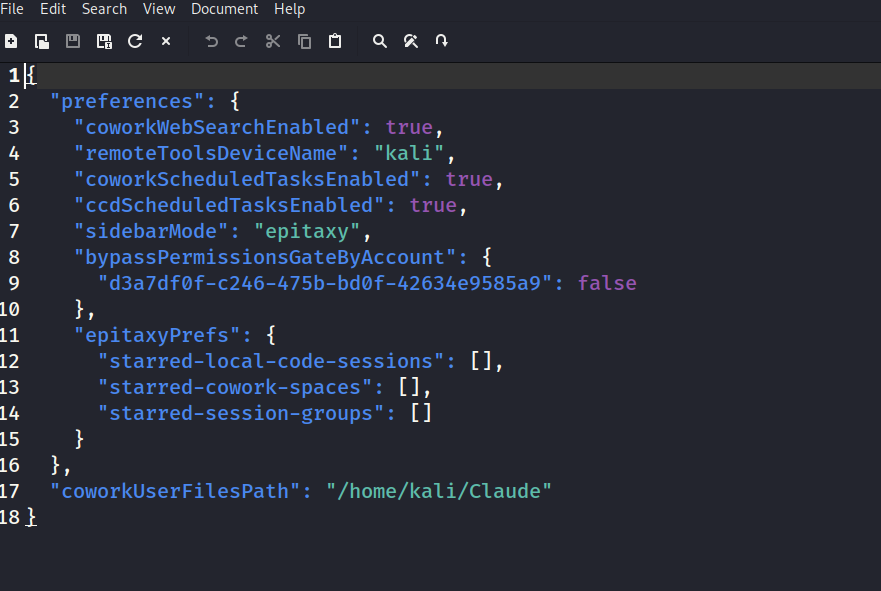
Task: Reload the document with the circular arrow icon
Action: [135, 41]
